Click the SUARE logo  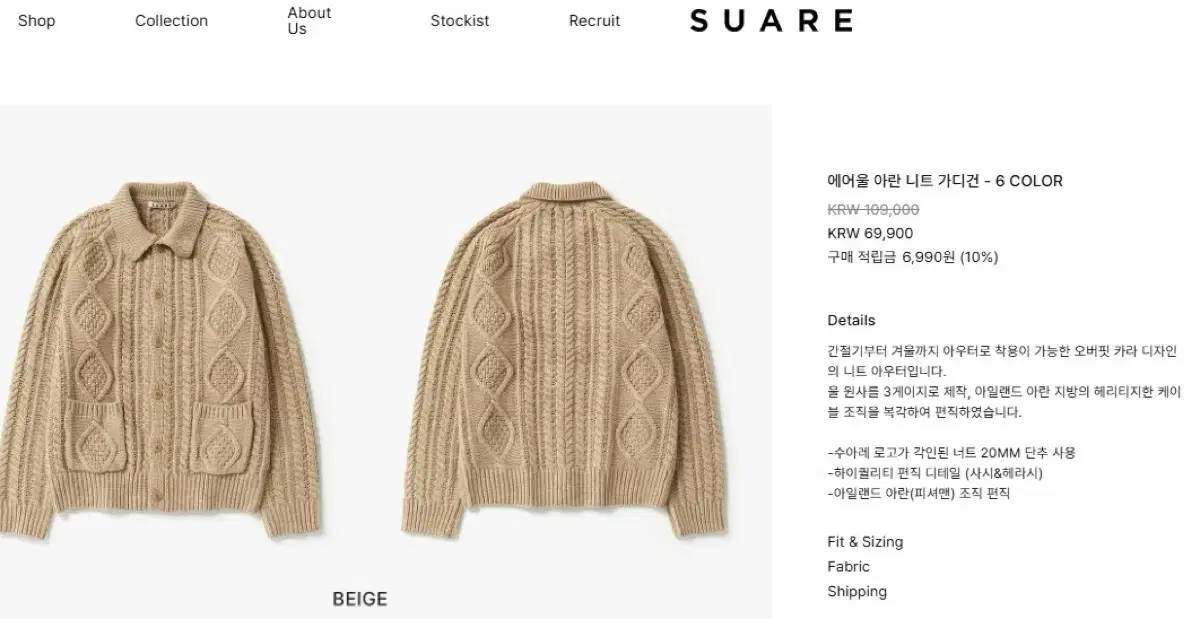point(772,21)
